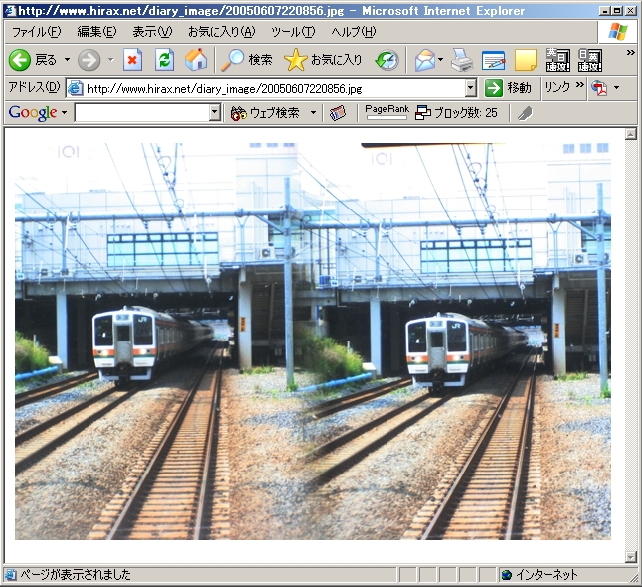Click the Print icon
This screenshot has height=587, width=642.
point(461,60)
